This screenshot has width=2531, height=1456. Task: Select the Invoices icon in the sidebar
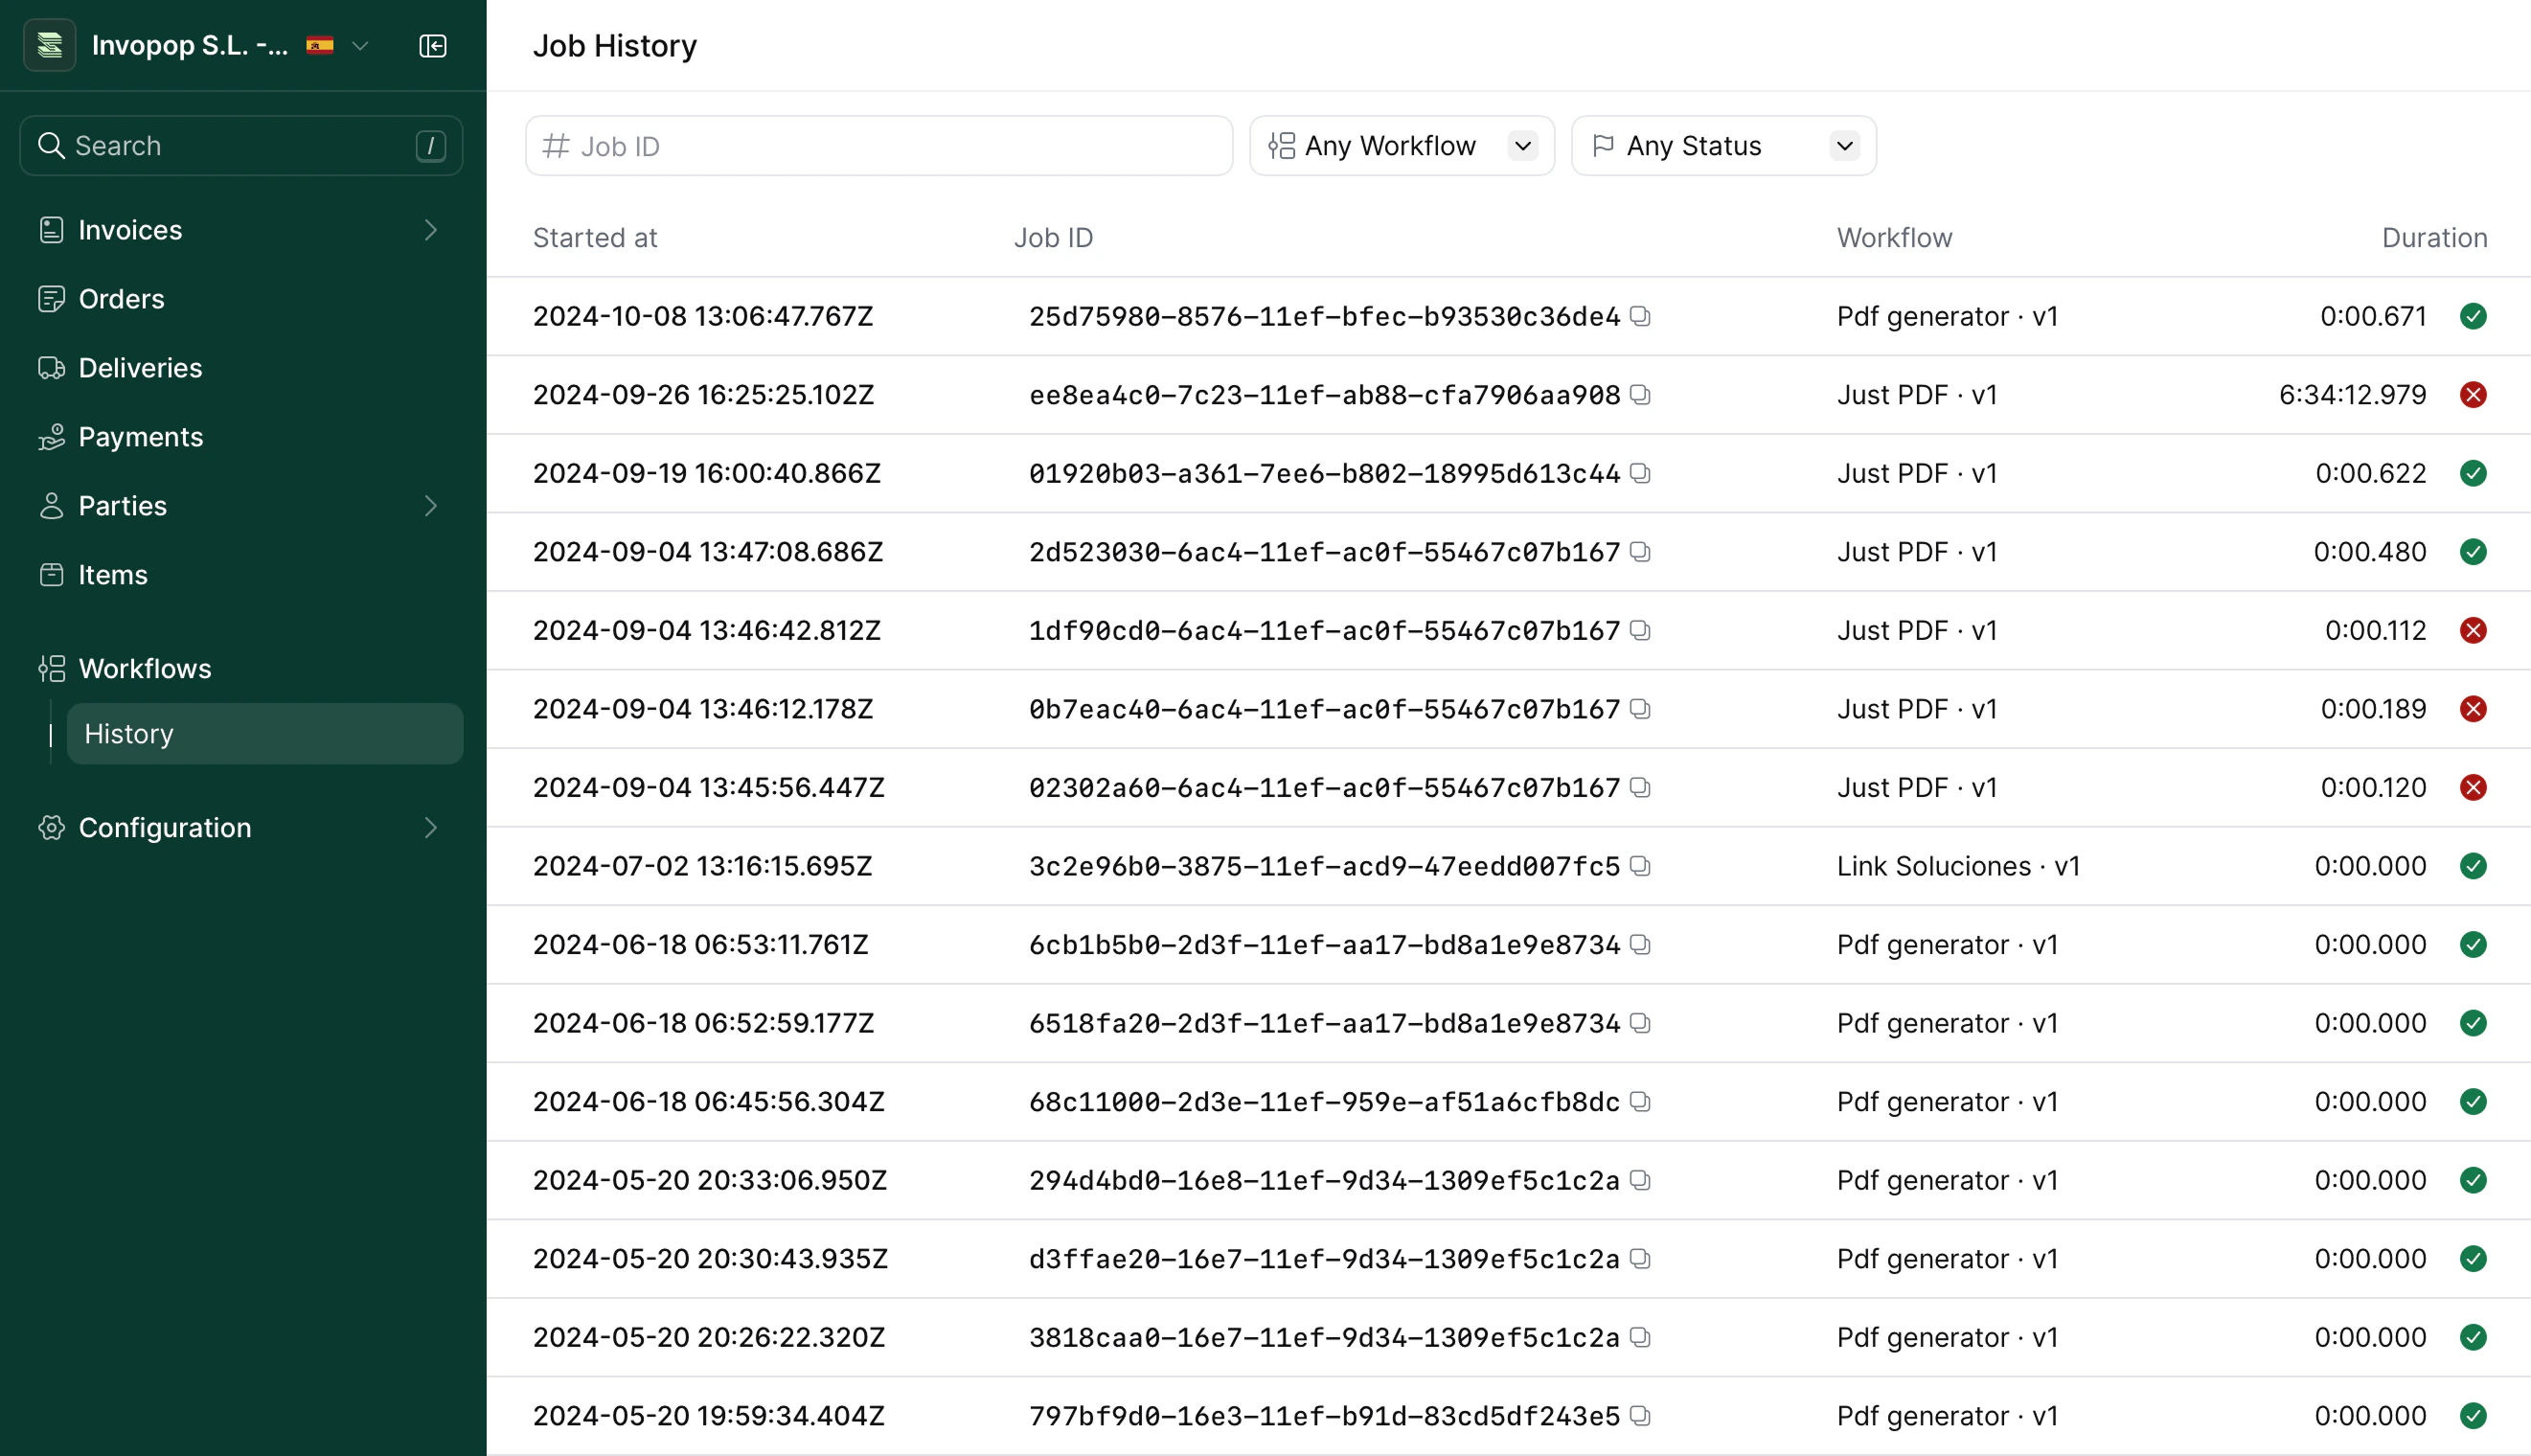tap(52, 229)
